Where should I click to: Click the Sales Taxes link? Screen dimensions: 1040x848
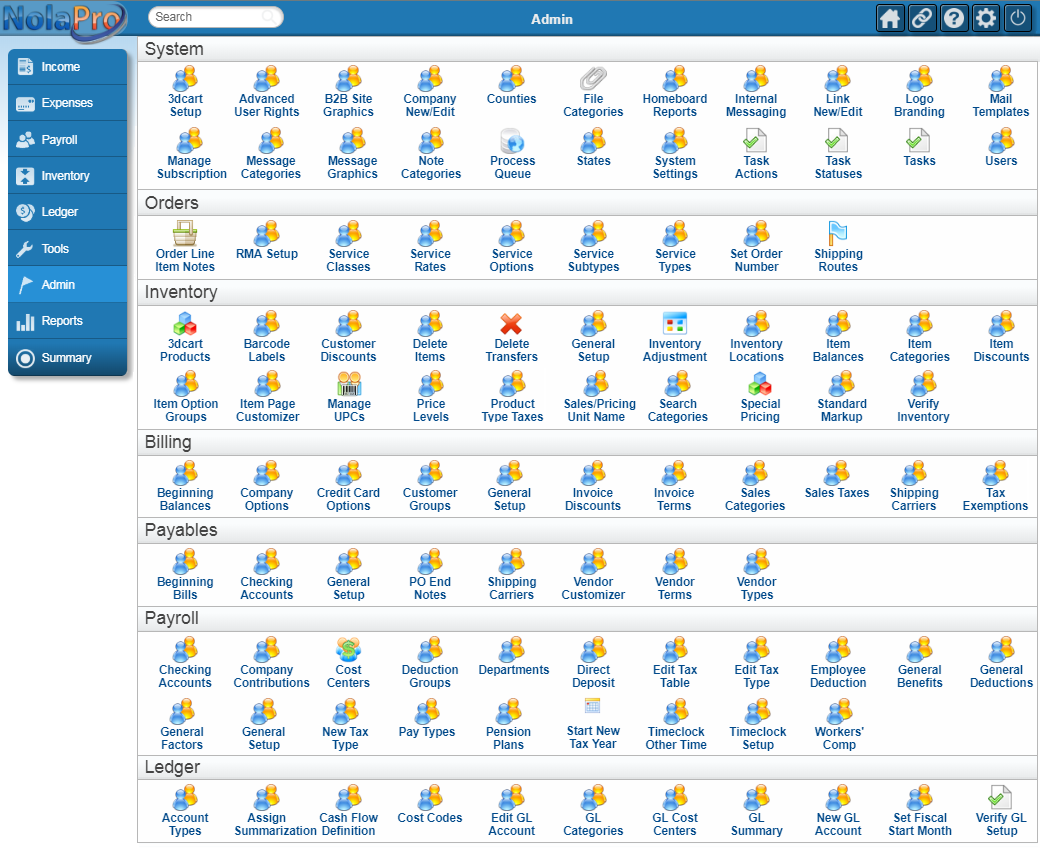(x=837, y=493)
